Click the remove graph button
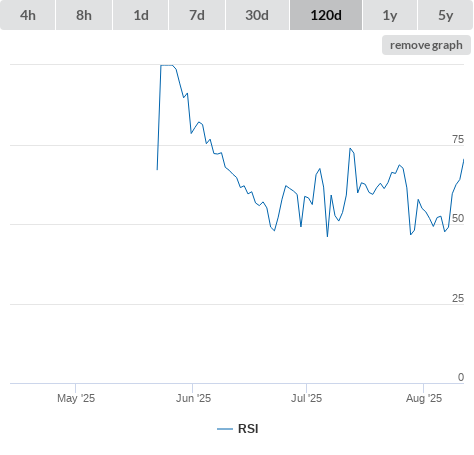Screen dimensions: 474x455 426,45
